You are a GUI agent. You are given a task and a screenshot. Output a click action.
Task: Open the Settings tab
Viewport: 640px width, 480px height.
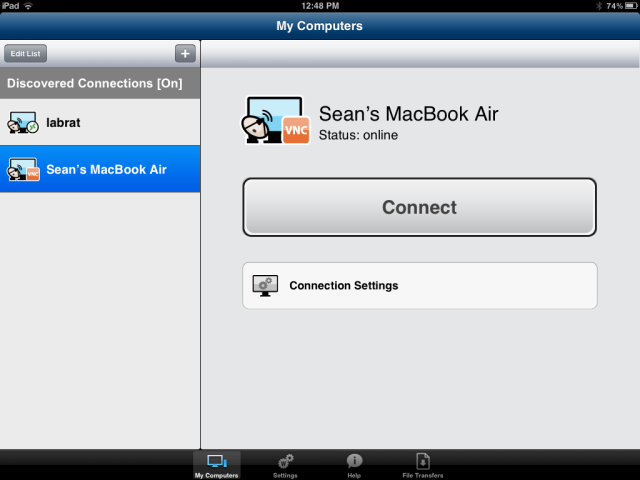[285, 465]
